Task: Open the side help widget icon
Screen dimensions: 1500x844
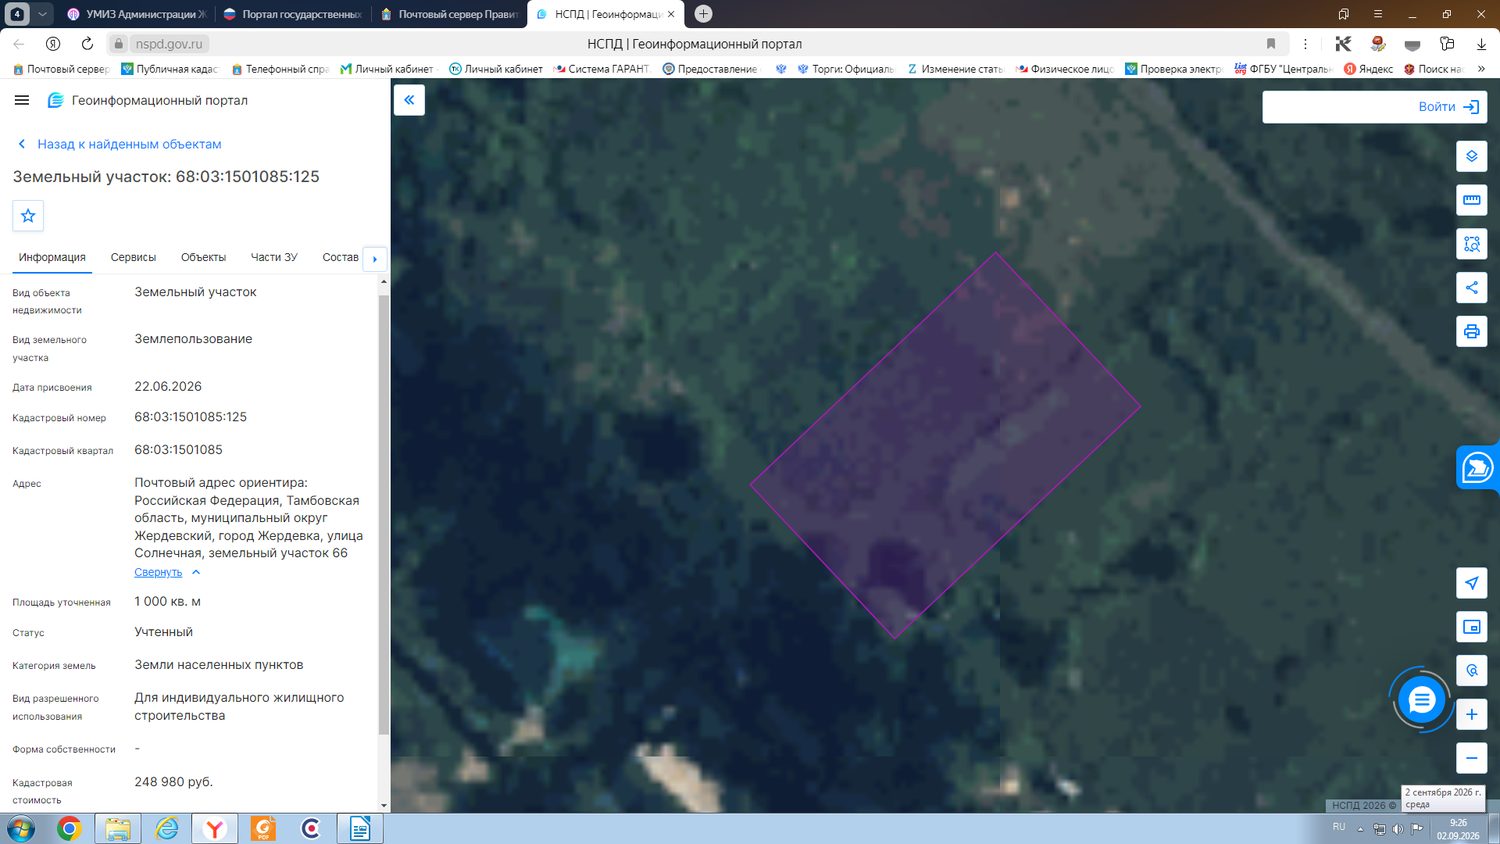Action: [x=1478, y=468]
